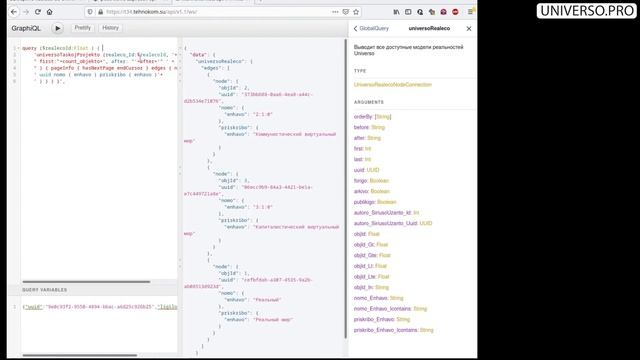Viewport: 640px width, 360px height.
Task: Open String type of priskribo_Enhavo_Icontains argument
Action: (x=427, y=330)
